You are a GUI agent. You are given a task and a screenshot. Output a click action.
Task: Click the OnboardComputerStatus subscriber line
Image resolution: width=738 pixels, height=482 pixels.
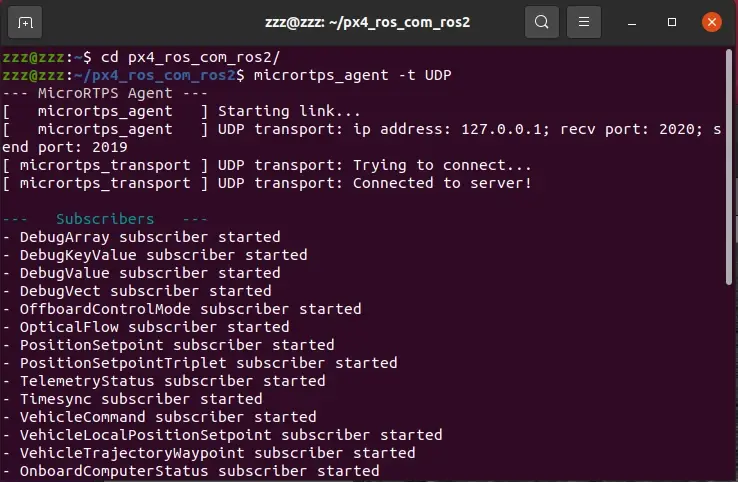(x=191, y=471)
